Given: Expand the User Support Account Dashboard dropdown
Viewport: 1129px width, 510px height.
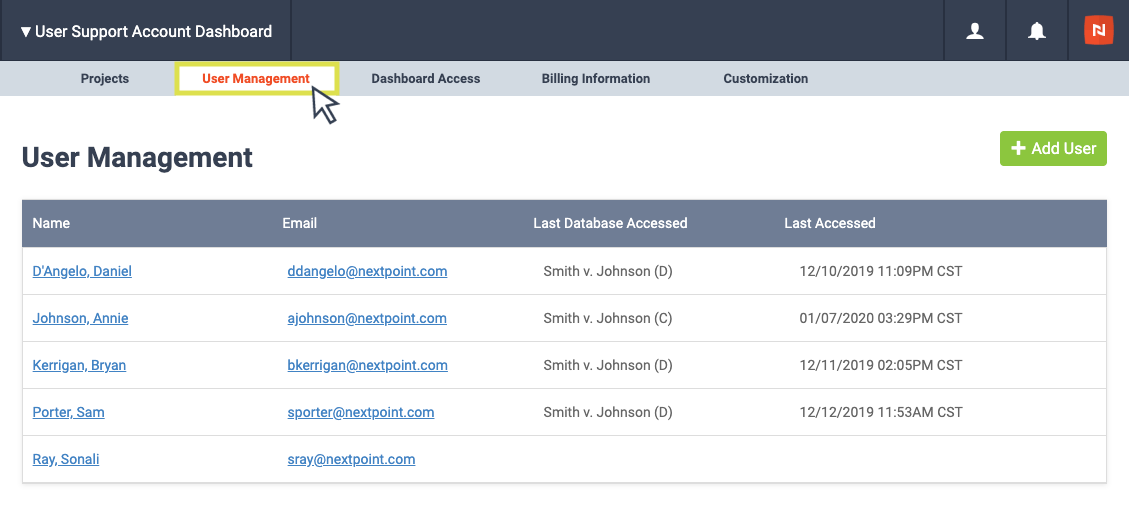Looking at the screenshot, I should [146, 31].
